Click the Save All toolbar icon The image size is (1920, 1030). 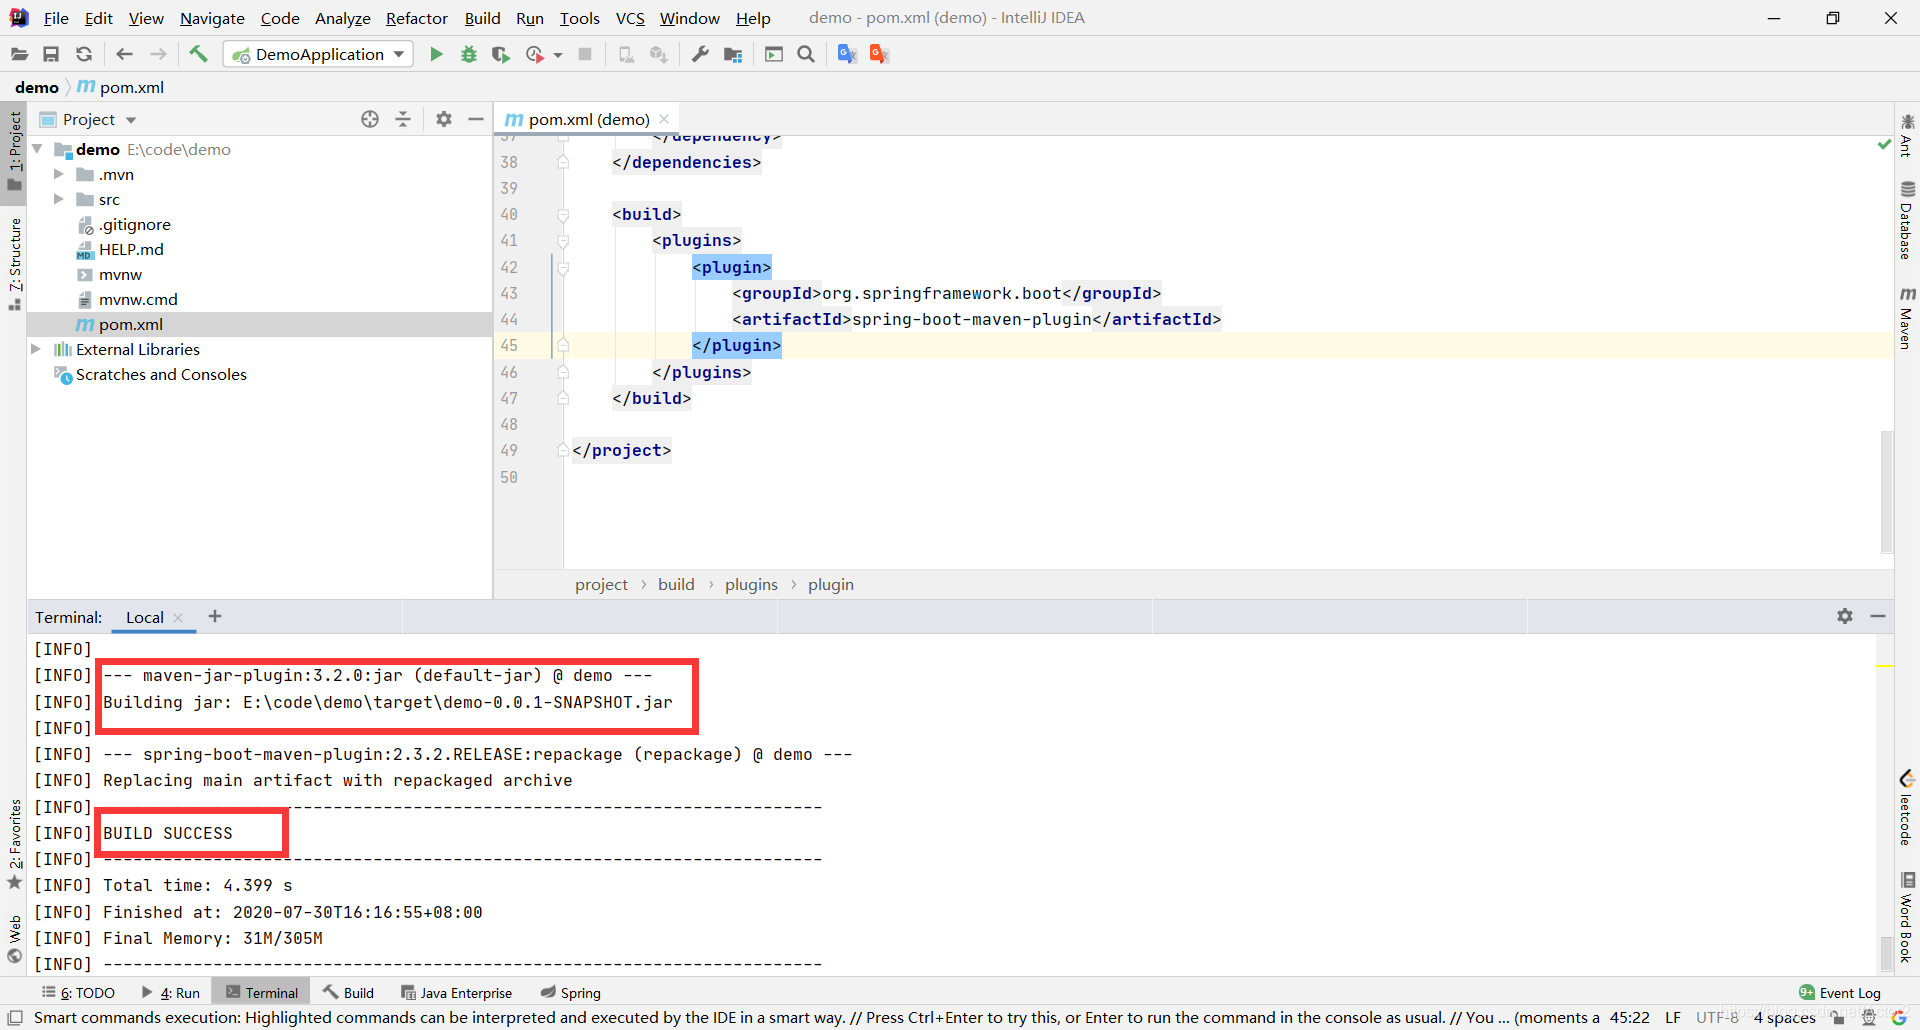pos(51,54)
